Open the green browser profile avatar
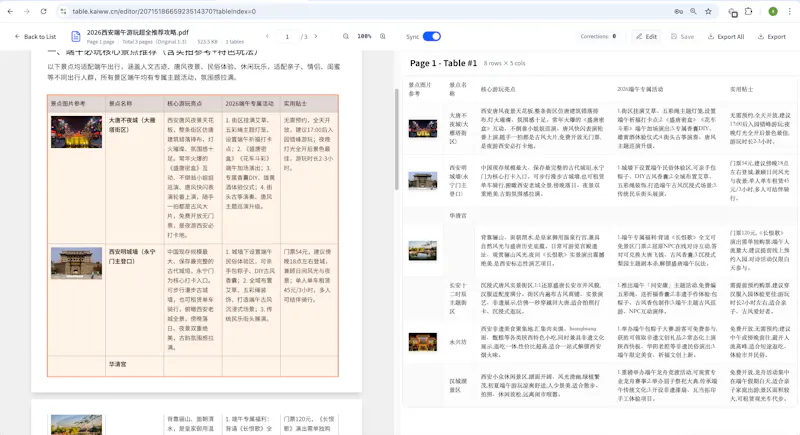Image resolution: width=800 pixels, height=435 pixels. tap(773, 11)
